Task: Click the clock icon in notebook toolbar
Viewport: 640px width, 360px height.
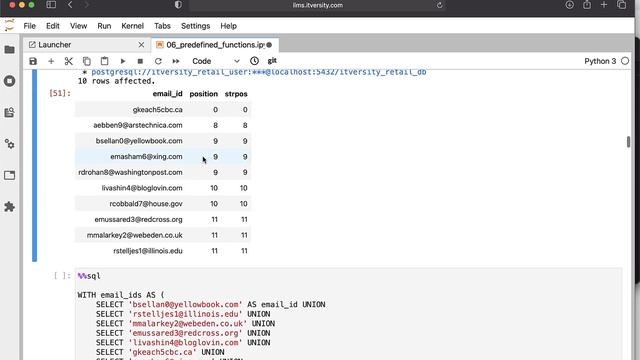Action: 254,61
